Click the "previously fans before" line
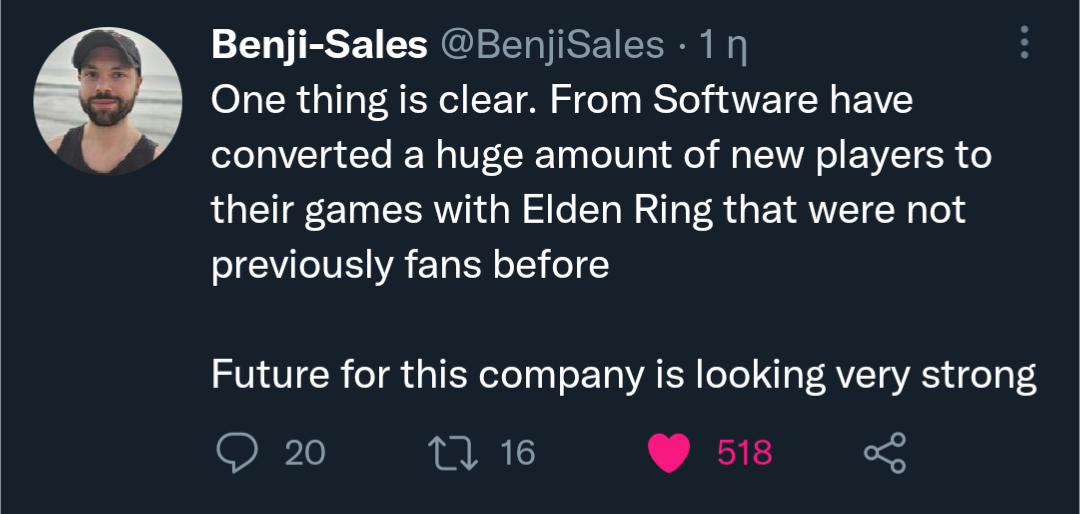Viewport: 1080px width, 514px height. [410, 266]
